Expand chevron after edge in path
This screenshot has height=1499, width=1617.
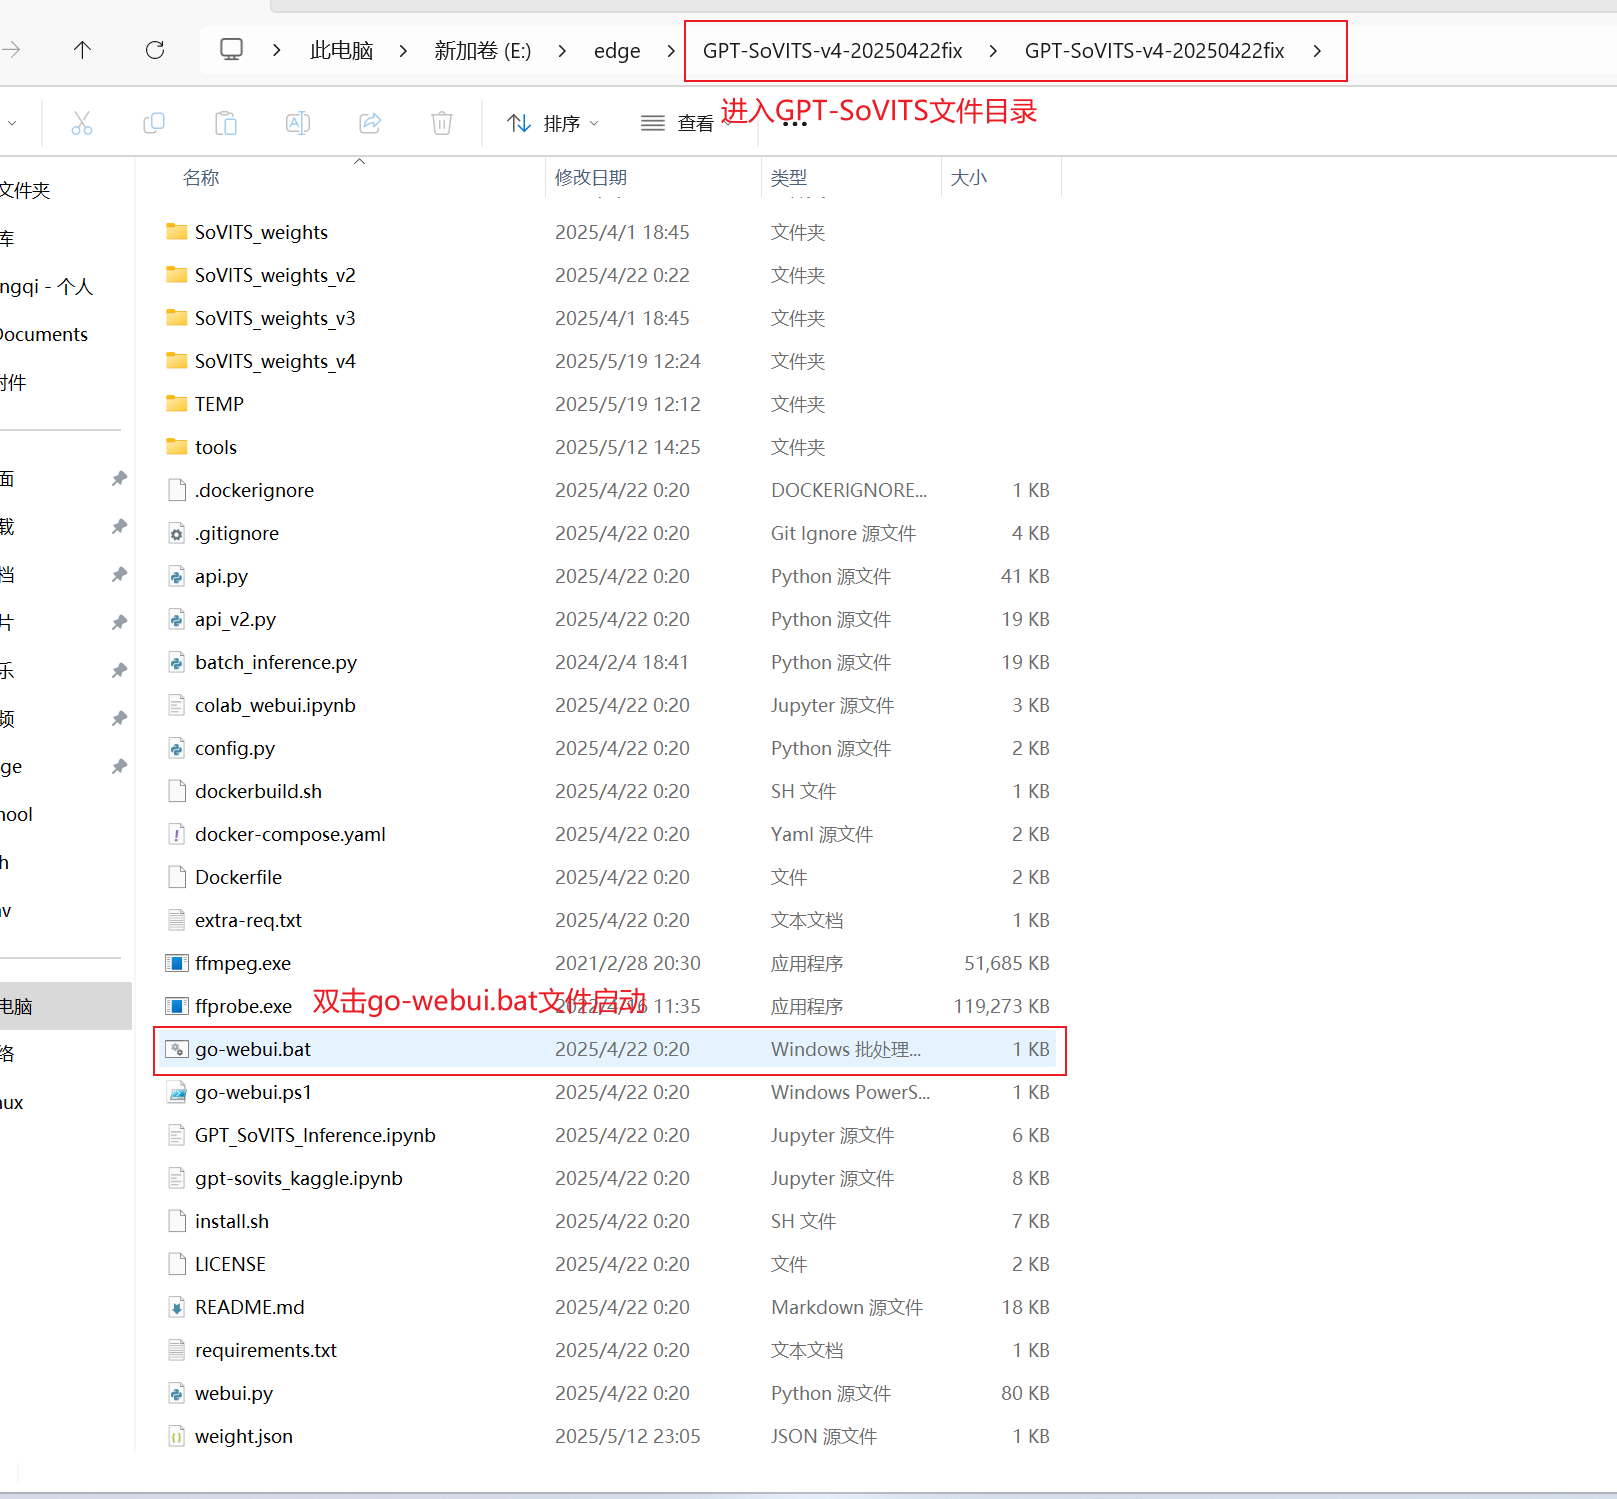(x=671, y=51)
